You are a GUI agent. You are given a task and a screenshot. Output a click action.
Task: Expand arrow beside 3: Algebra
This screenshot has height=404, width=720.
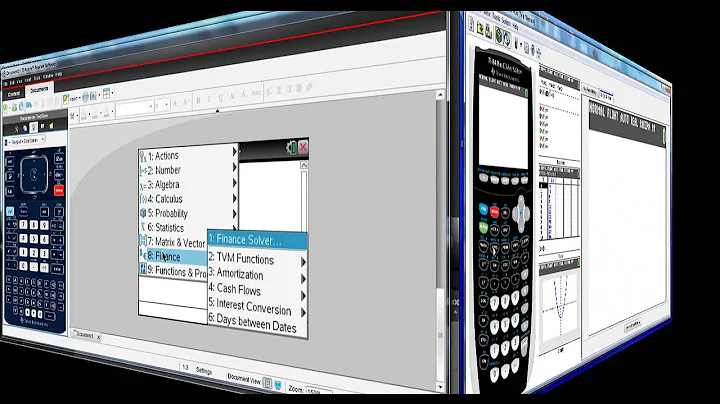pos(235,183)
